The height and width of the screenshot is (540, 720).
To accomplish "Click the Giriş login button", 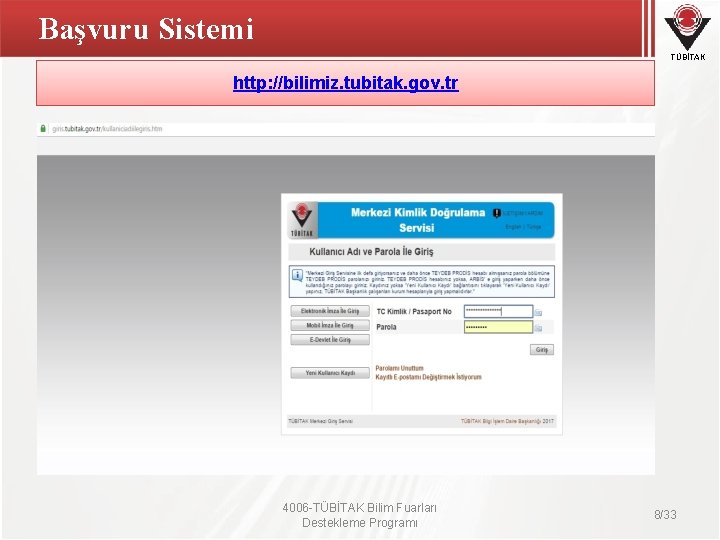I will [542, 350].
